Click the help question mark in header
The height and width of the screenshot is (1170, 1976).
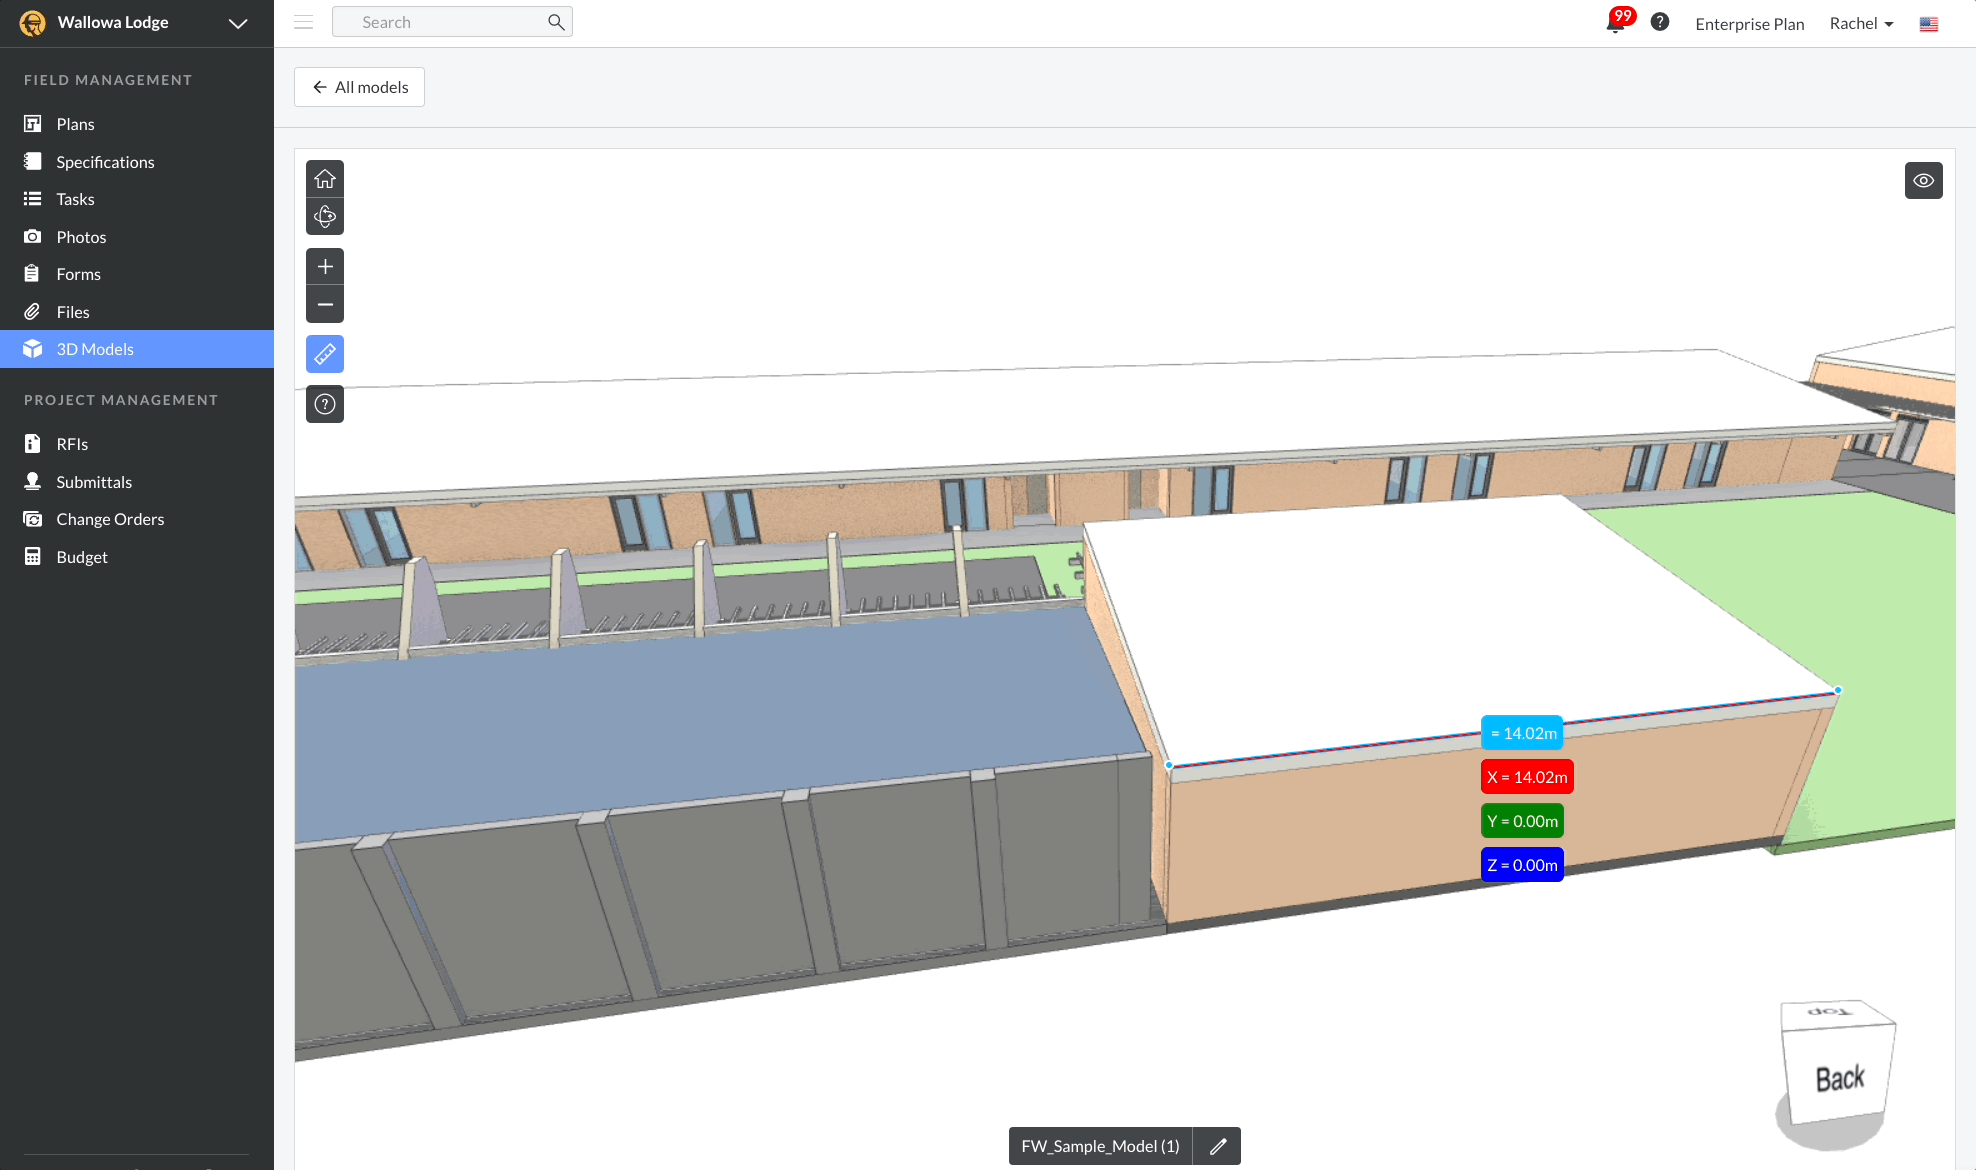(x=1660, y=22)
